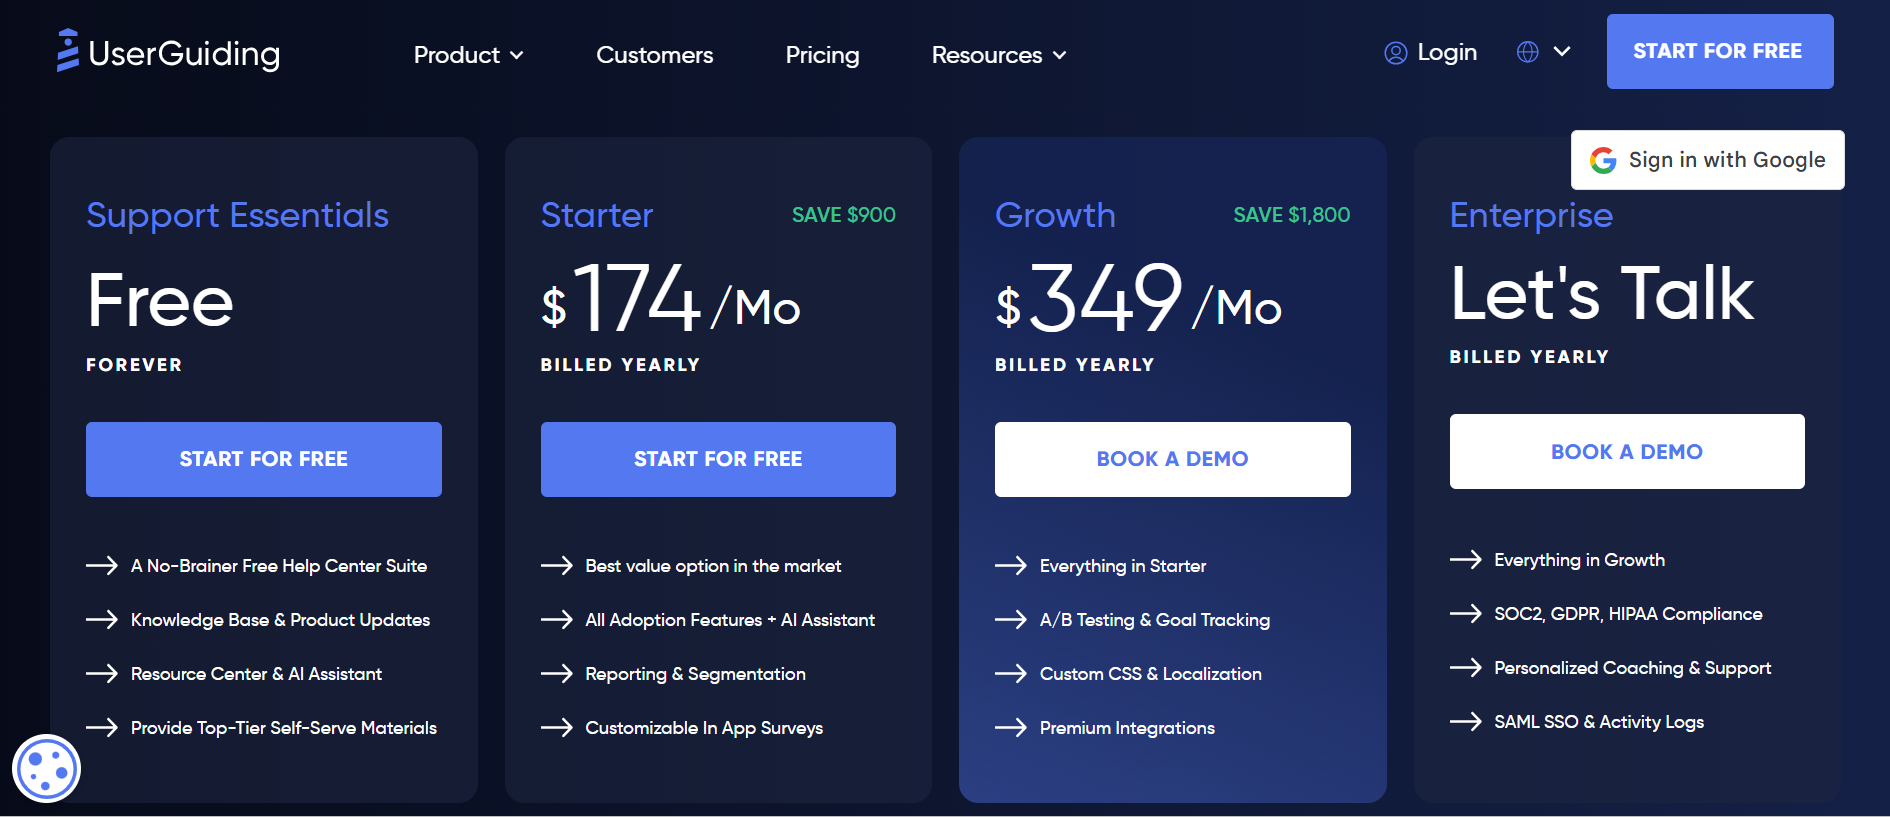Click the Google G icon
1890x817 pixels.
[x=1603, y=160]
